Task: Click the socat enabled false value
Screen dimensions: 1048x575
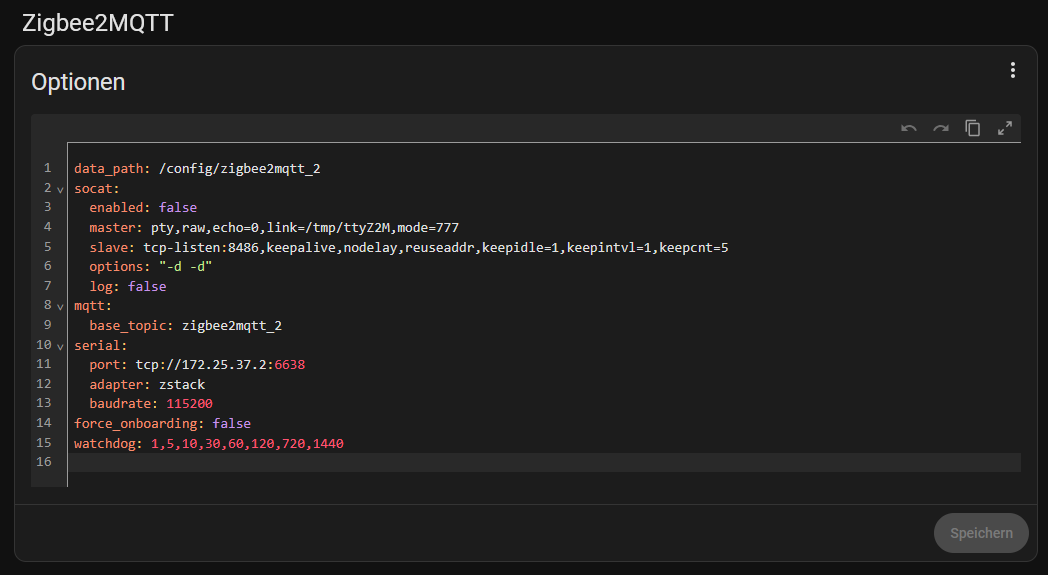Action: 177,208
